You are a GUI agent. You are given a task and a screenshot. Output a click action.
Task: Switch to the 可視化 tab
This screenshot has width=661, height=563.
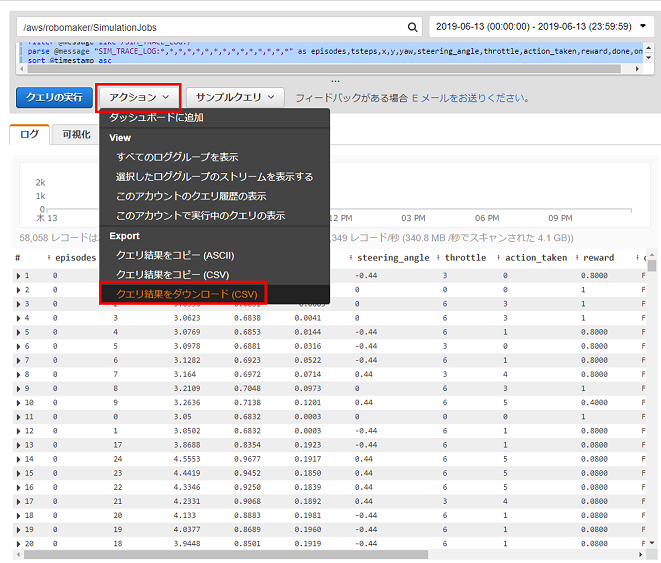tap(77, 134)
